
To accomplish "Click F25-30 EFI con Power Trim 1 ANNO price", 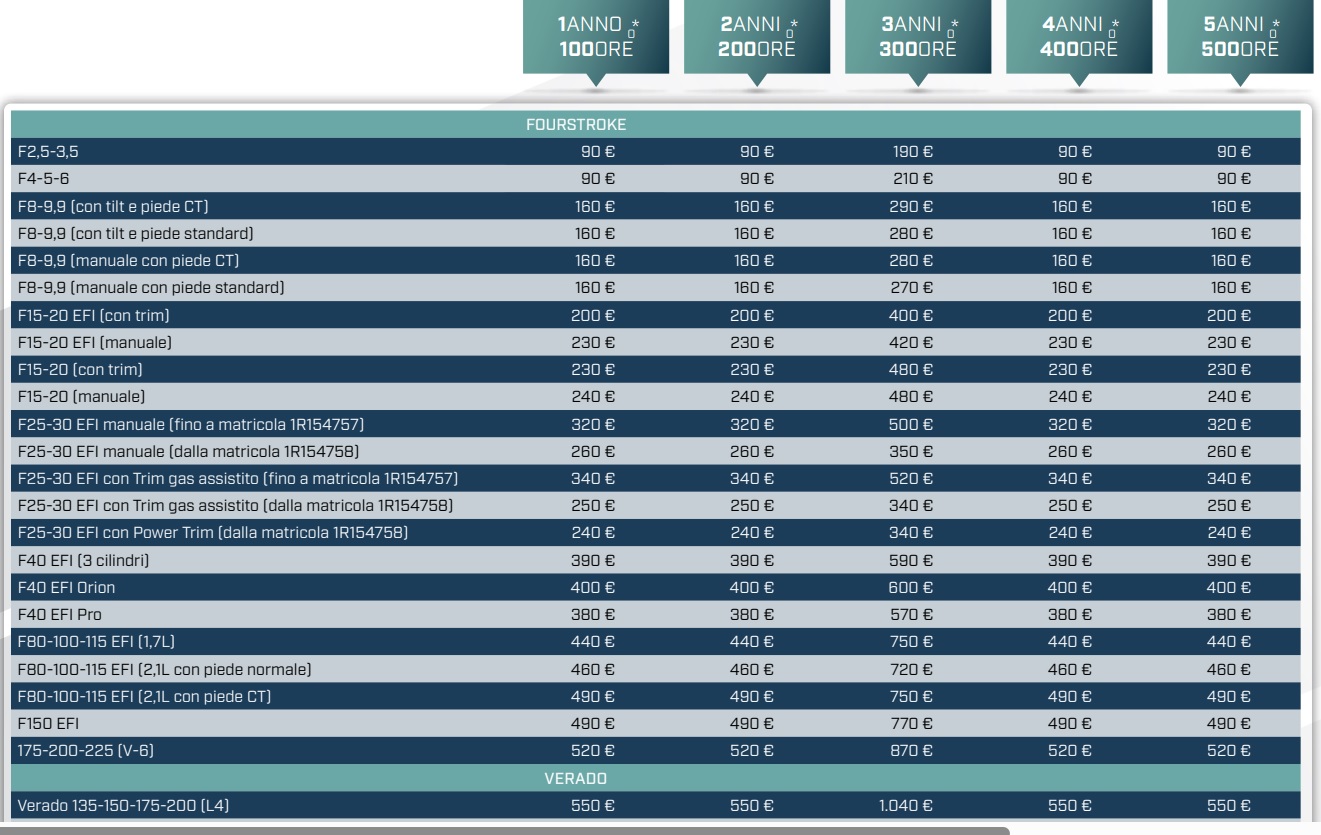I will tap(593, 533).
